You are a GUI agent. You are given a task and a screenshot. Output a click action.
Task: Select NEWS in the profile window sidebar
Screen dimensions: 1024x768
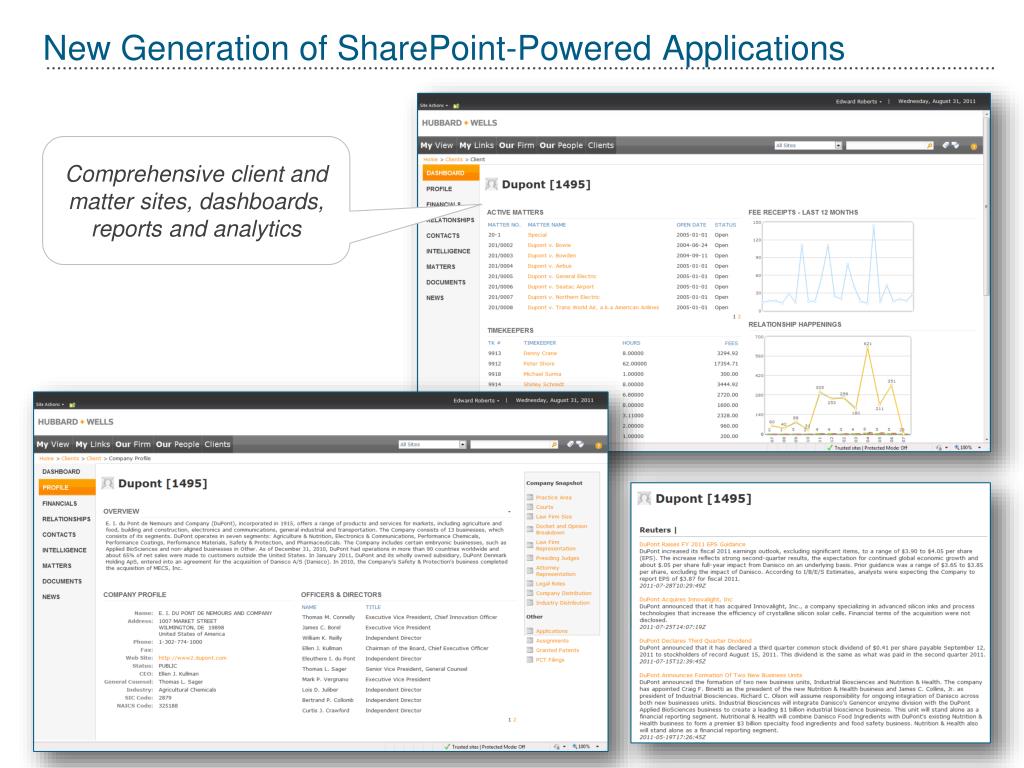click(51, 597)
